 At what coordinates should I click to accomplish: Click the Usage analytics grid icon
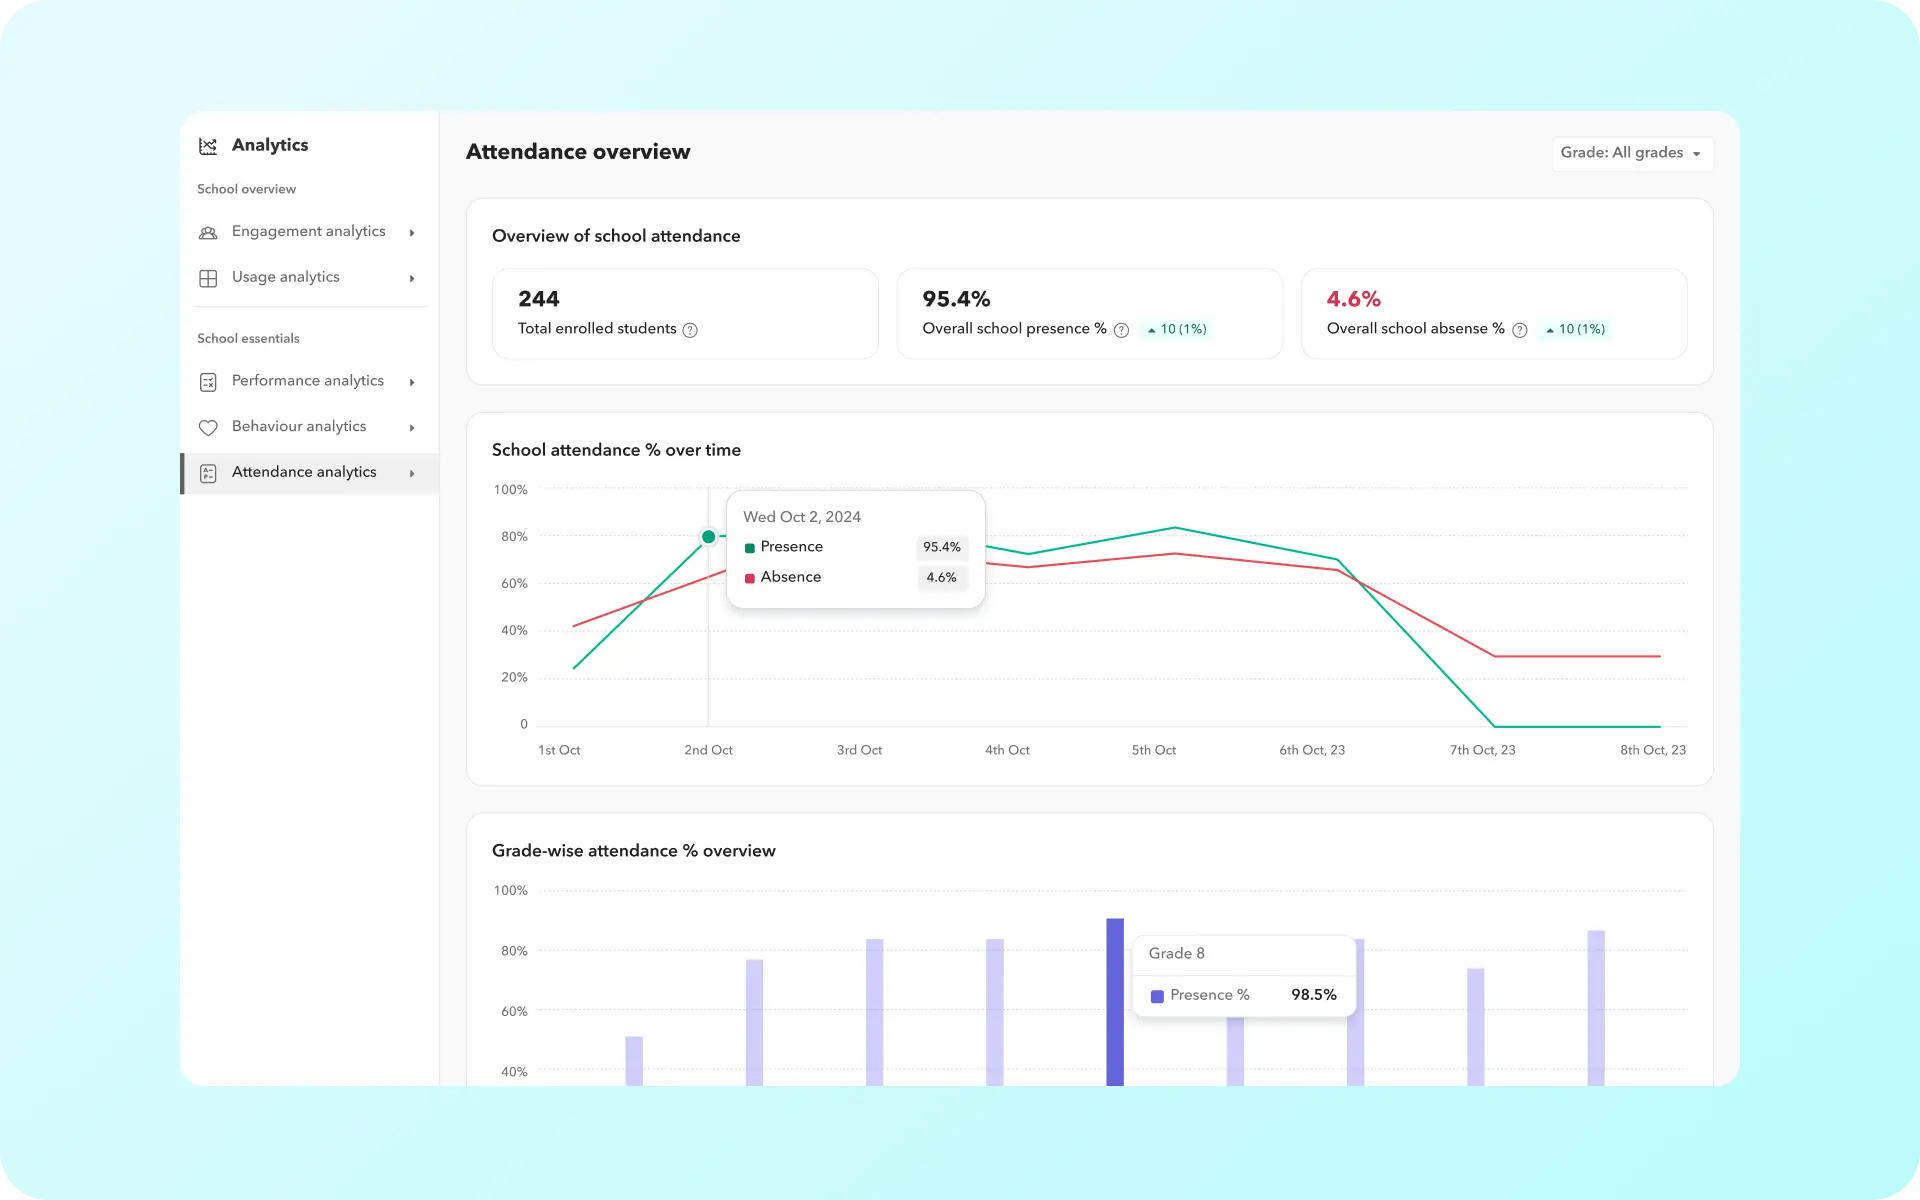tap(208, 278)
